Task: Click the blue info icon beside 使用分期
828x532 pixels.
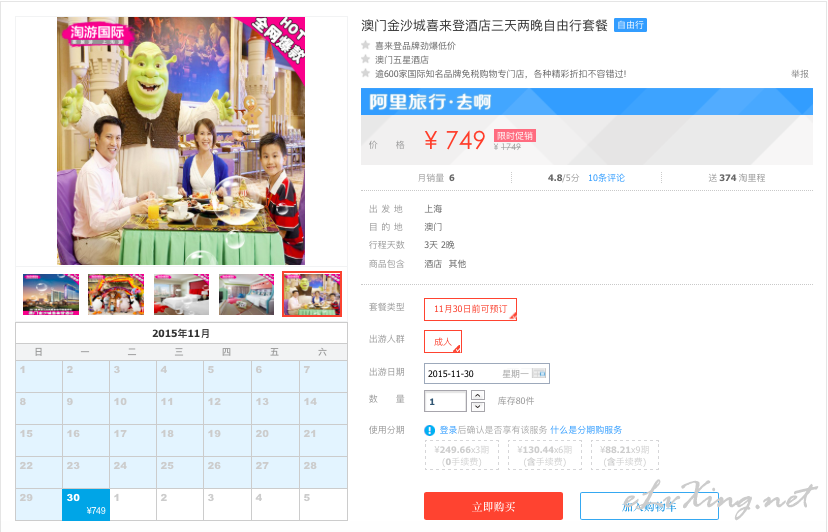Action: [x=430, y=431]
